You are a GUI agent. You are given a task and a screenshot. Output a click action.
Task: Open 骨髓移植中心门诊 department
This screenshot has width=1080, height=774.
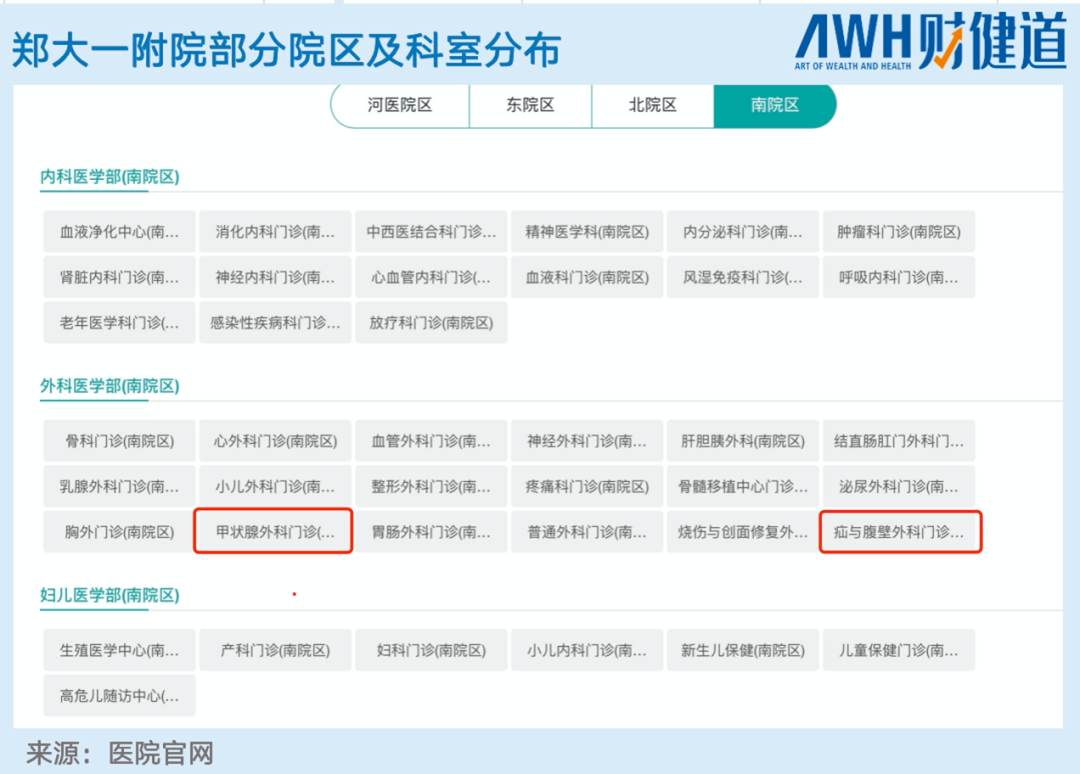pyautogui.click(x=742, y=487)
